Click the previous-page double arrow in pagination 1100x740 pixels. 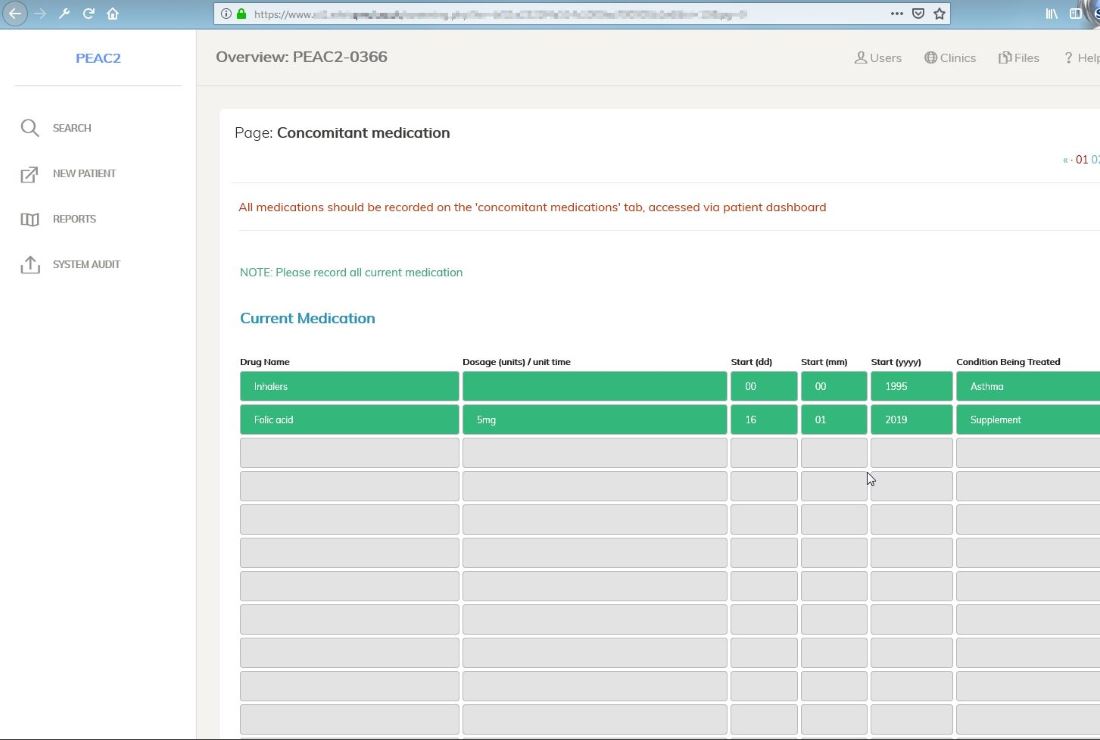(x=1065, y=161)
